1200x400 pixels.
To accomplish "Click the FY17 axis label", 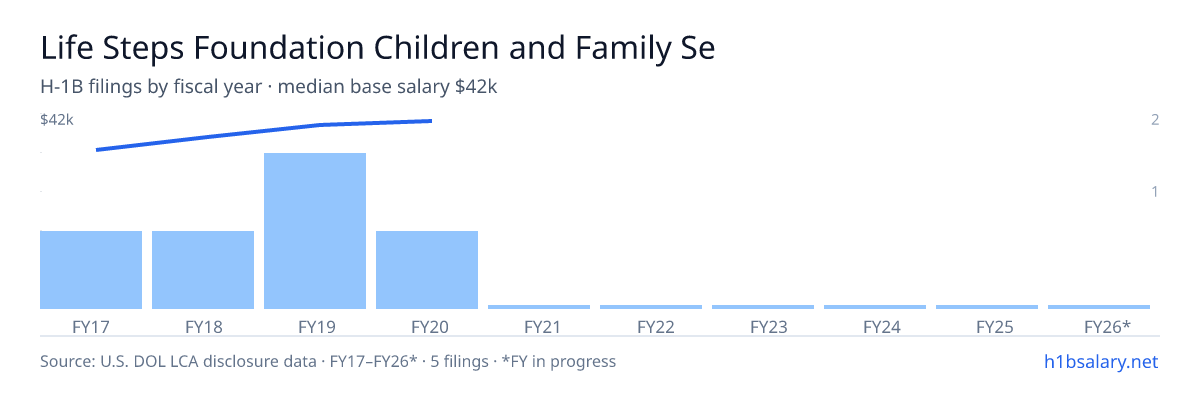I will 91,327.
